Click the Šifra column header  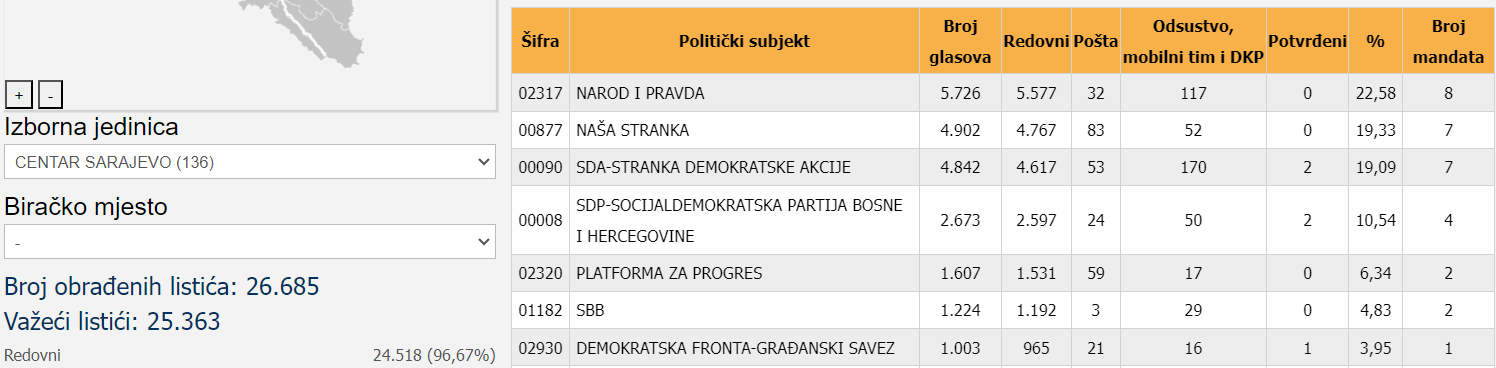[x=540, y=41]
